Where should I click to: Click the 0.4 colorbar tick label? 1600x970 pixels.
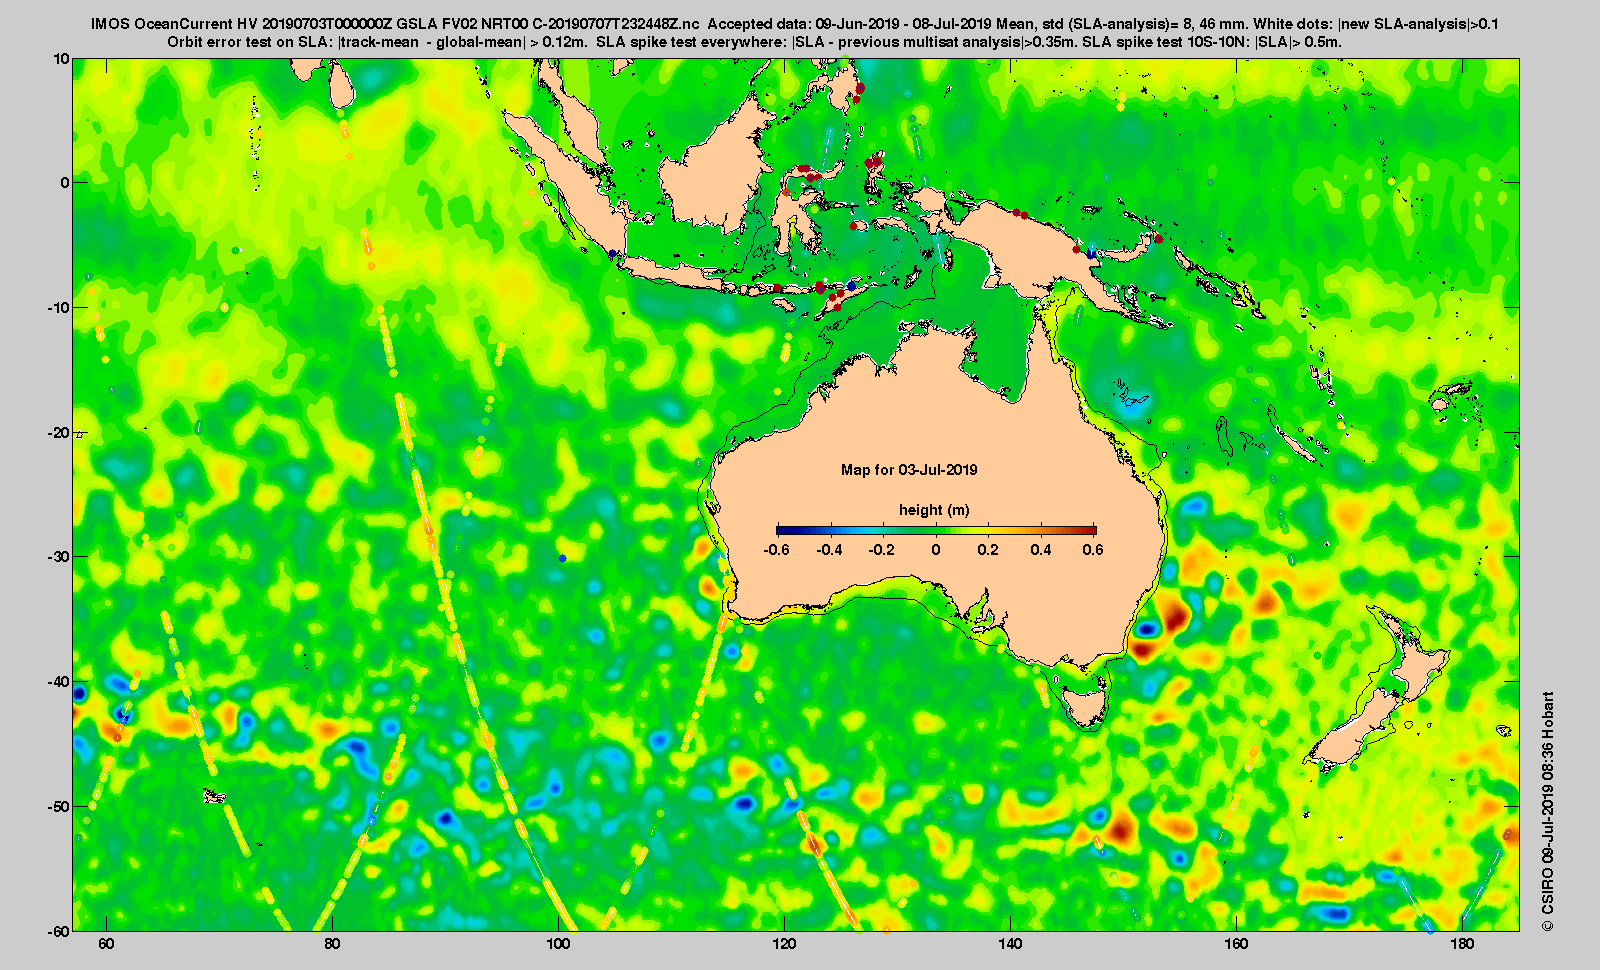click(x=1041, y=550)
